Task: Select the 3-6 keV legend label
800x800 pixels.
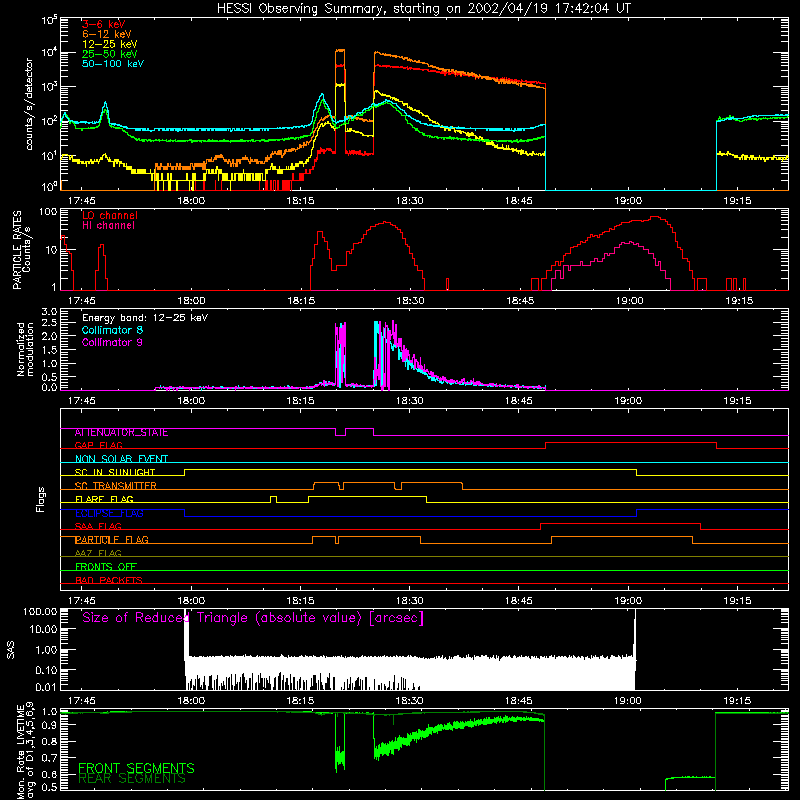Action: point(104,24)
